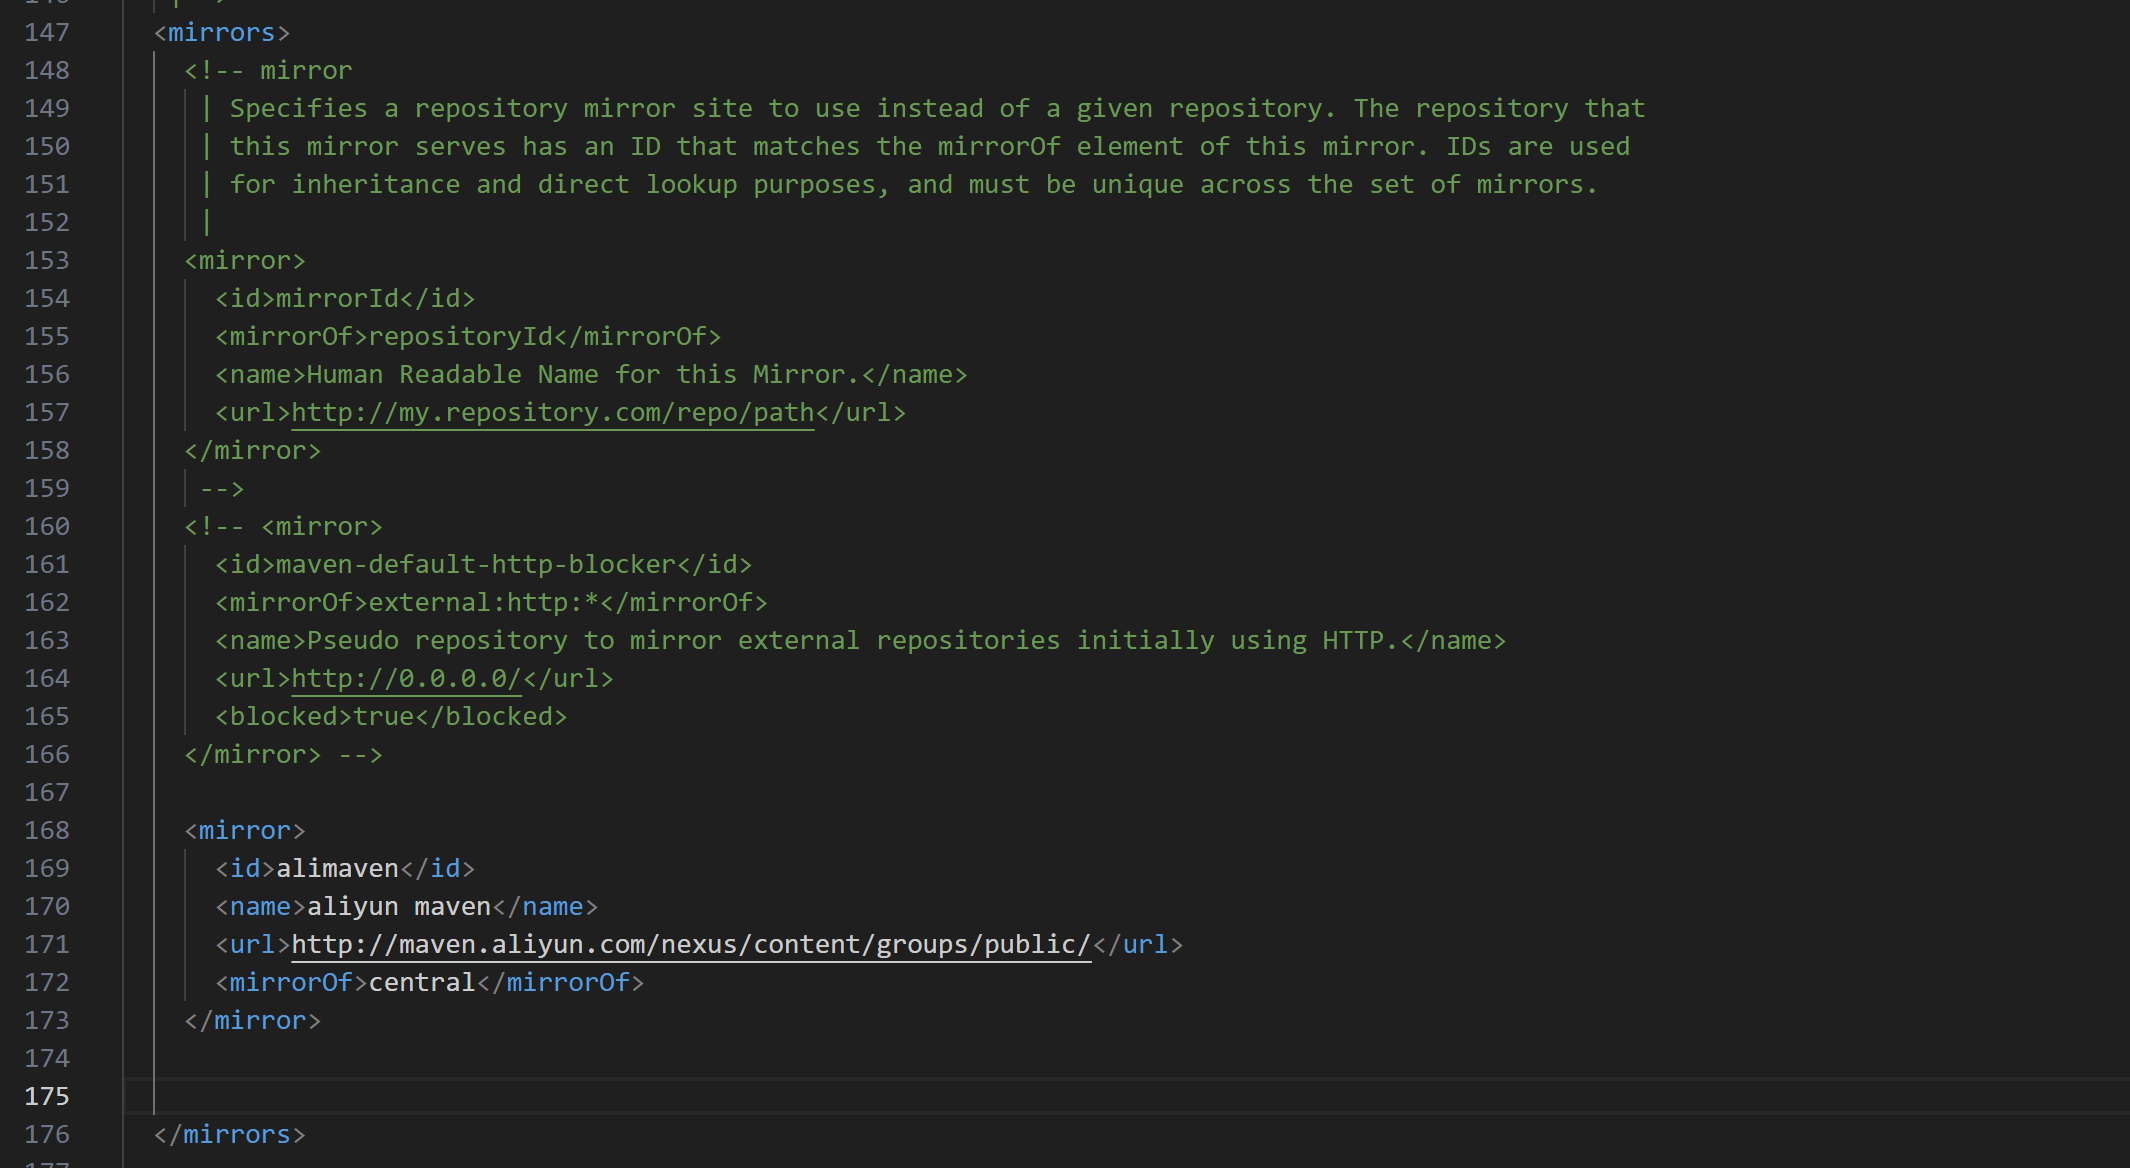This screenshot has width=2130, height=1168.
Task: Click line number 175 in gutter
Action: point(47,1096)
